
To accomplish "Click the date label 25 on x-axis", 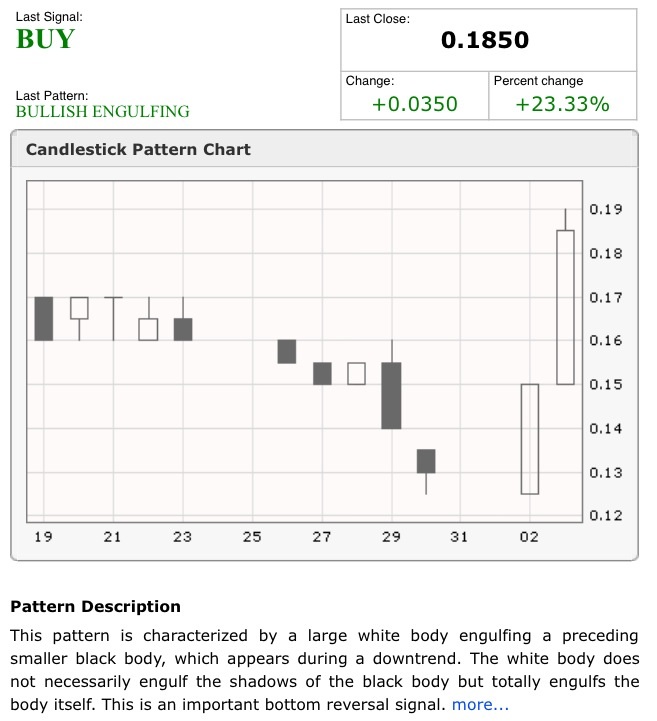I will [252, 537].
